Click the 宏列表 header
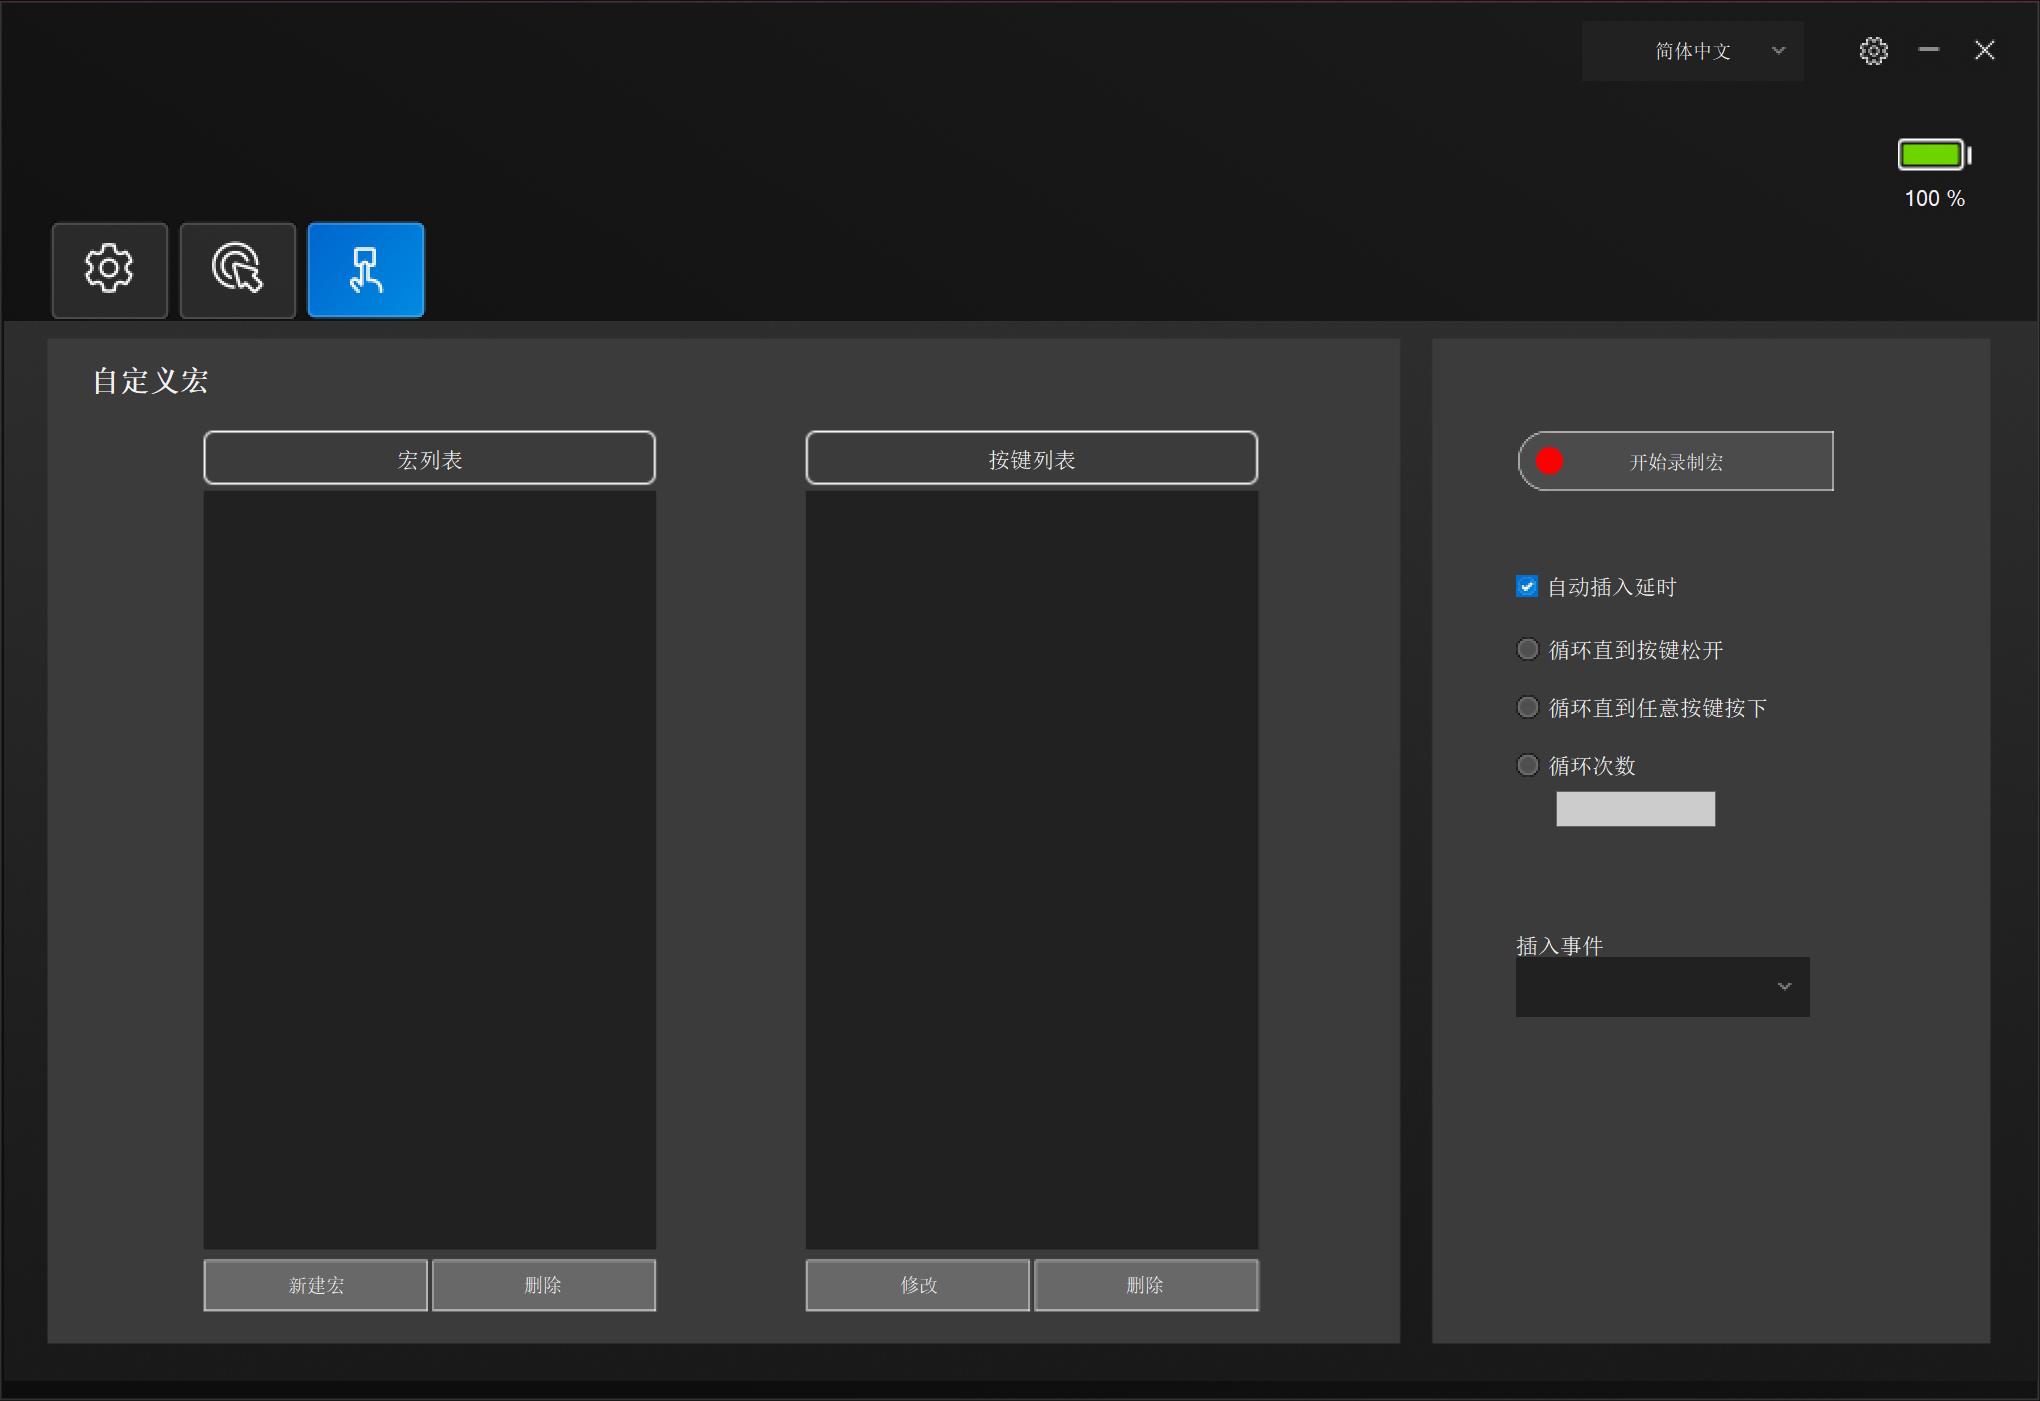This screenshot has height=1401, width=2040. tap(429, 459)
